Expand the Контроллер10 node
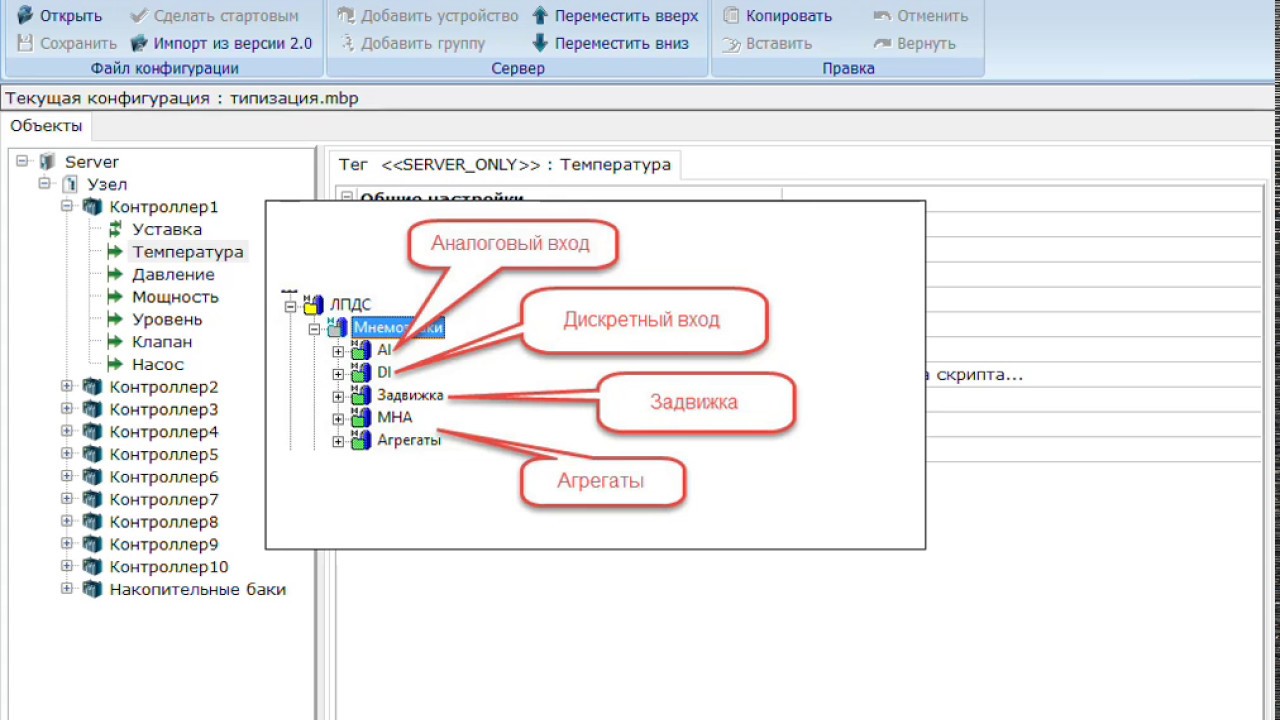 point(67,566)
